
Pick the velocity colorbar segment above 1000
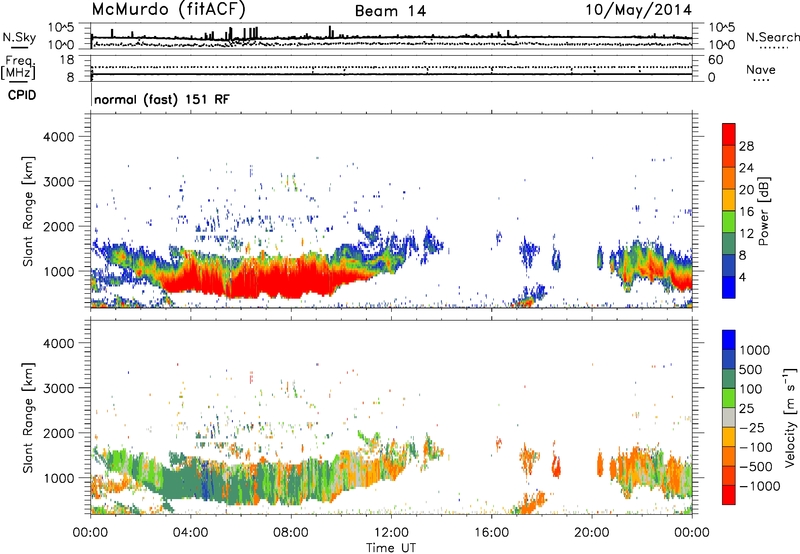[729, 340]
